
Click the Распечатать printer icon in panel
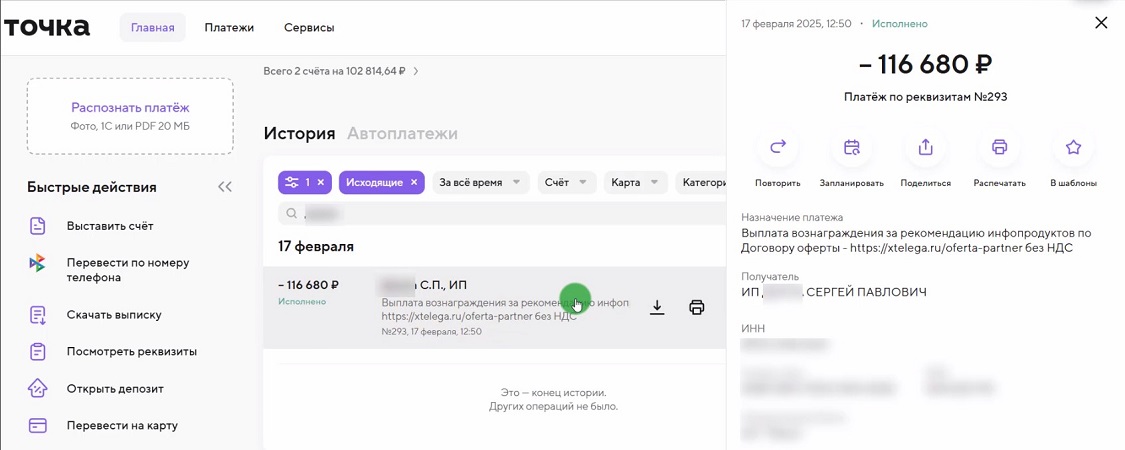point(999,147)
